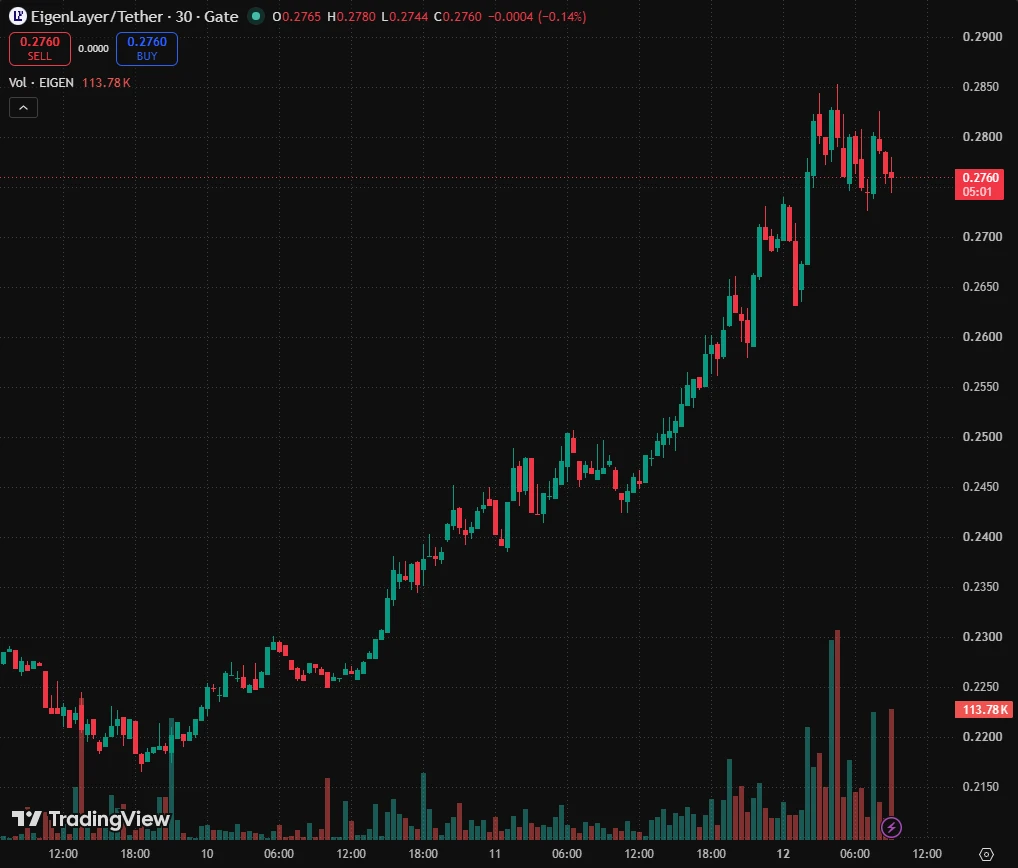The width and height of the screenshot is (1018, 868).
Task: Open chart settings gear icon
Action: pos(986,854)
